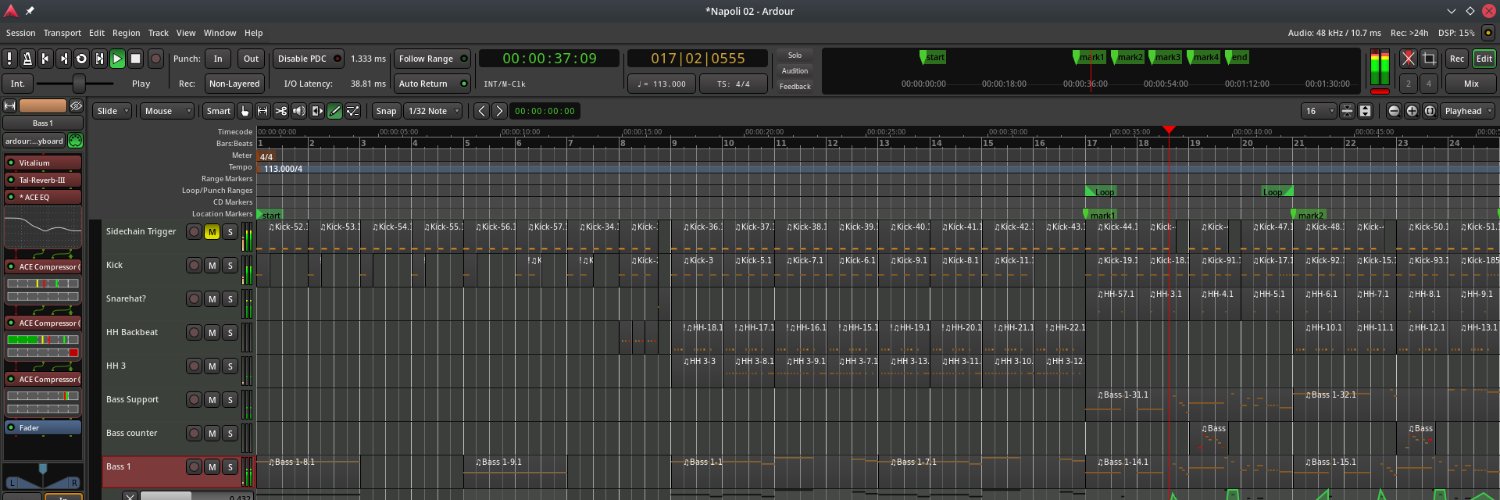Screen dimensions: 1500x500
Task: Click the crossed-out cancel icon near meters
Action: (1408, 59)
